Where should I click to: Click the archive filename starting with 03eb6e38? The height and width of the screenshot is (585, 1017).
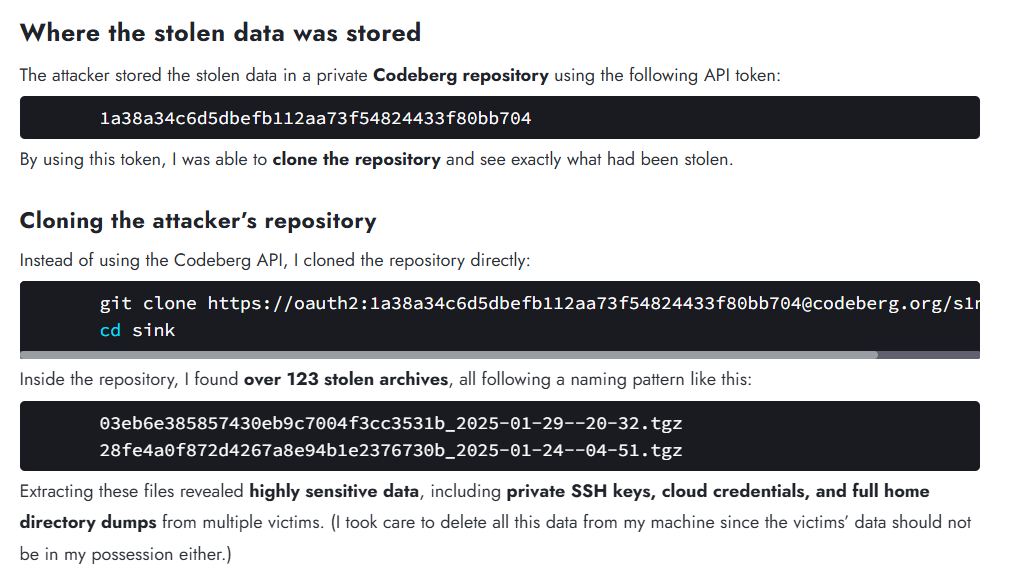point(391,424)
